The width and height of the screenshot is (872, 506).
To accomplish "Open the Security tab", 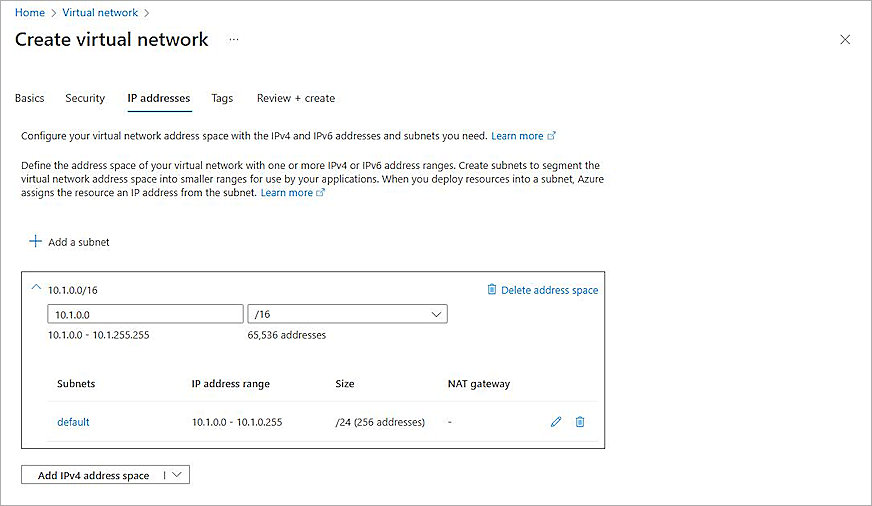I will coord(85,98).
